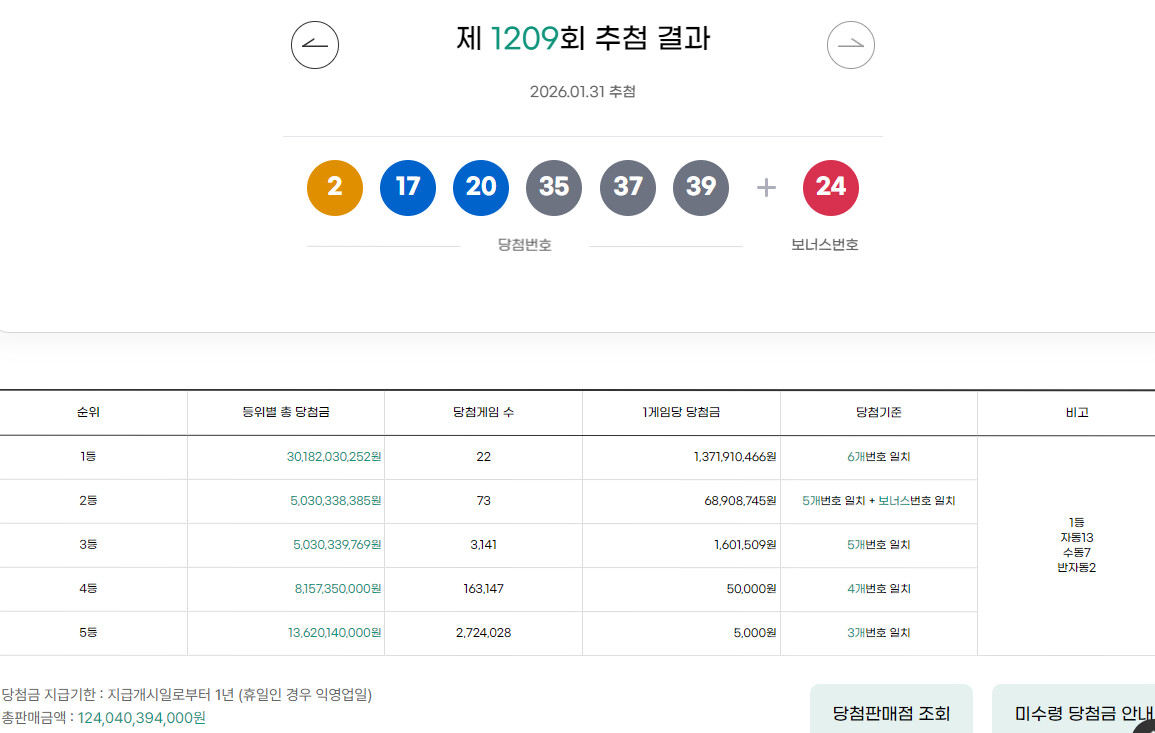
Task: Click per-game prize 50,000원
Action: [x=751, y=589]
